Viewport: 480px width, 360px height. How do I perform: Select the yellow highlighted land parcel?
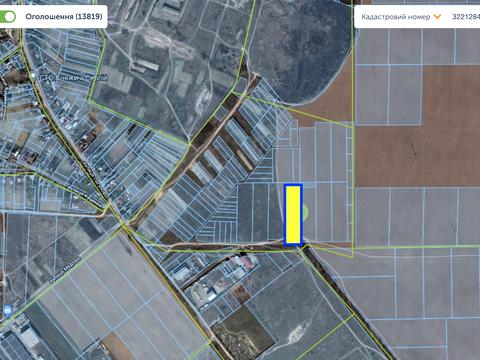point(293,215)
